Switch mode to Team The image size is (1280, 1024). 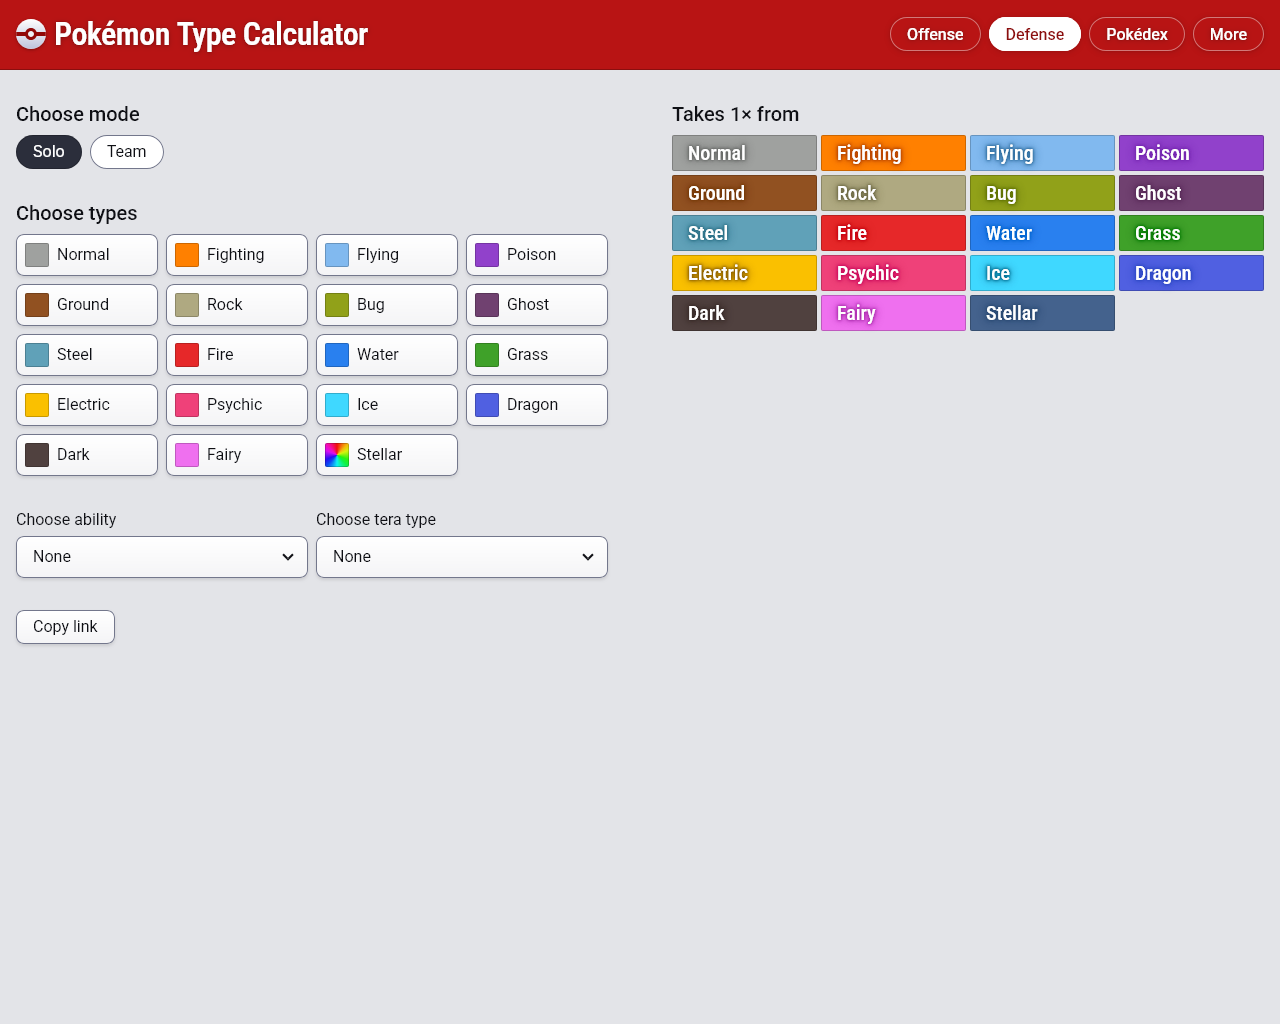(x=127, y=152)
